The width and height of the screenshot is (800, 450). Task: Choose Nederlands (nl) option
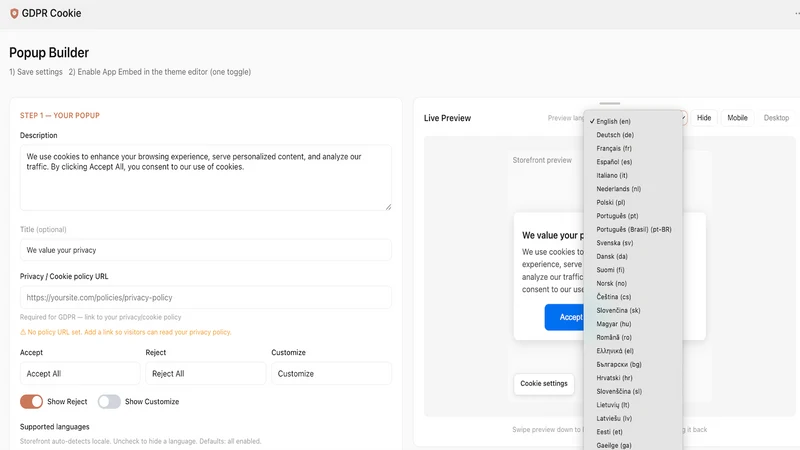click(633, 189)
